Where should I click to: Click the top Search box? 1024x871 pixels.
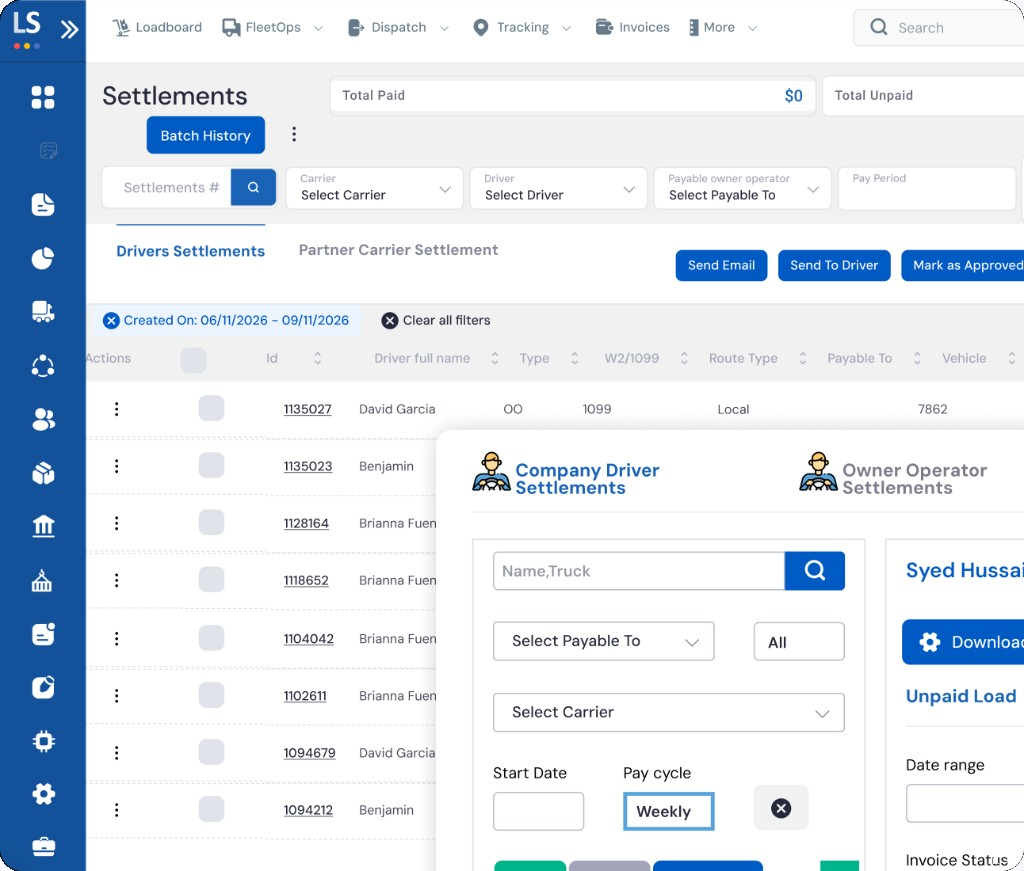[x=939, y=27]
